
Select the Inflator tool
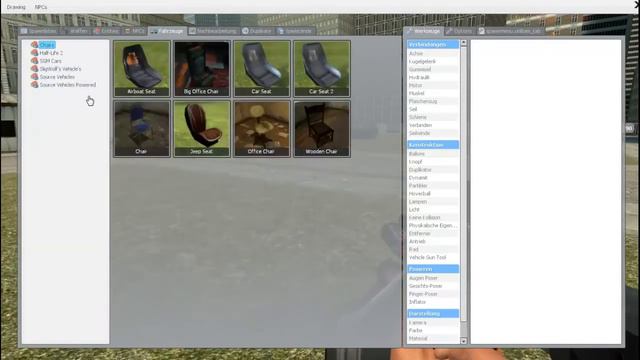pyautogui.click(x=433, y=302)
